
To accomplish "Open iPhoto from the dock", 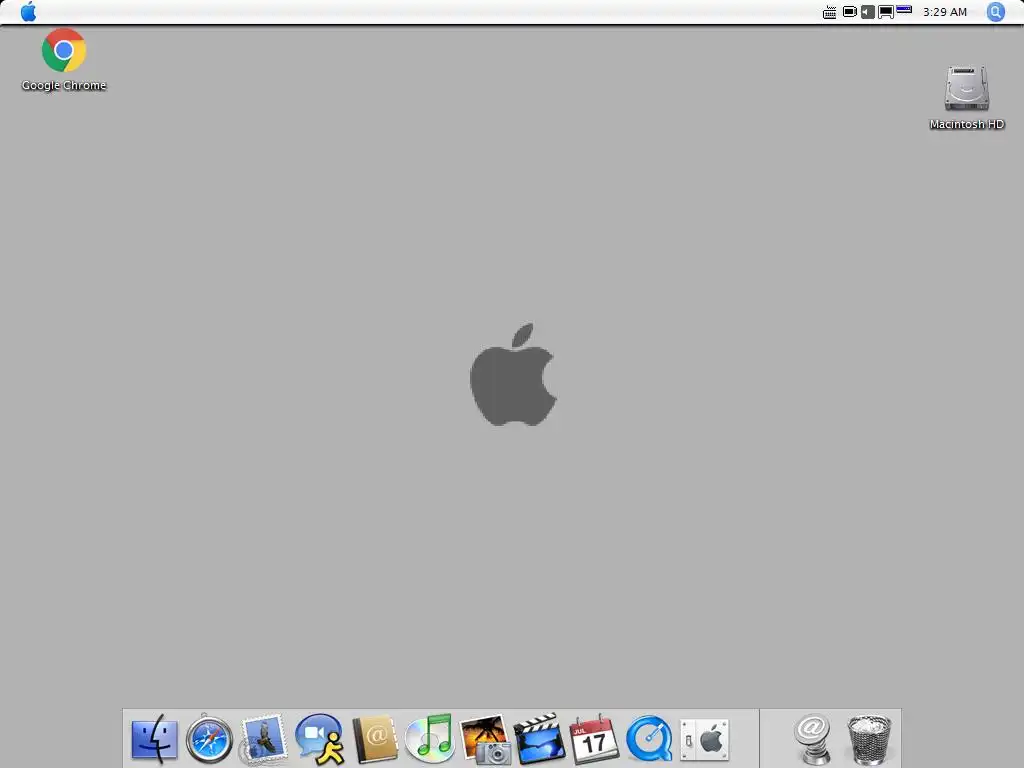I will [x=485, y=739].
